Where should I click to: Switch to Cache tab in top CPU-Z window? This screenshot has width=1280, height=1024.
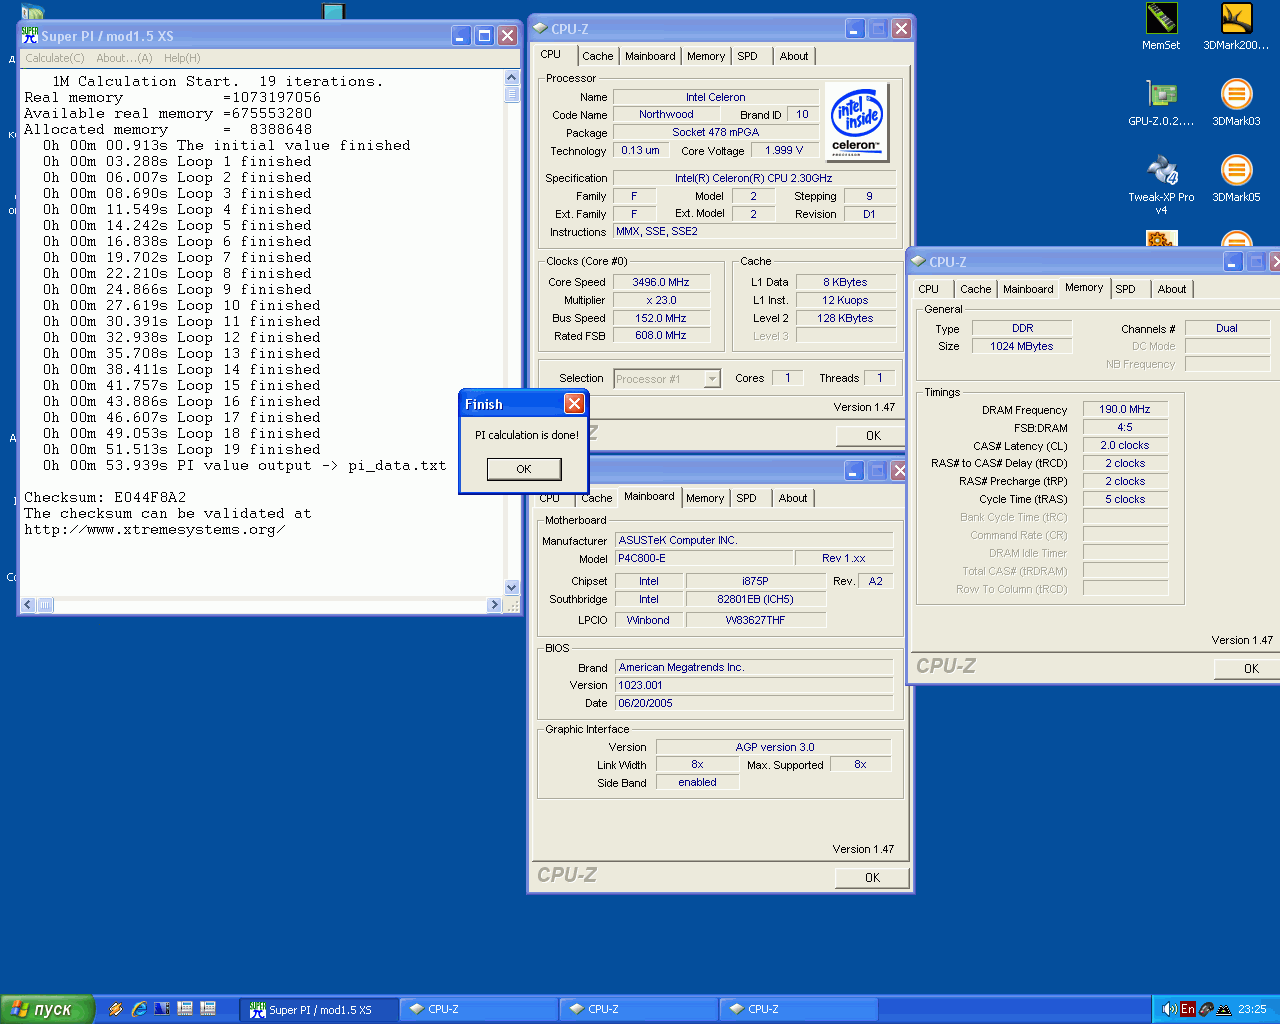pyautogui.click(x=598, y=56)
